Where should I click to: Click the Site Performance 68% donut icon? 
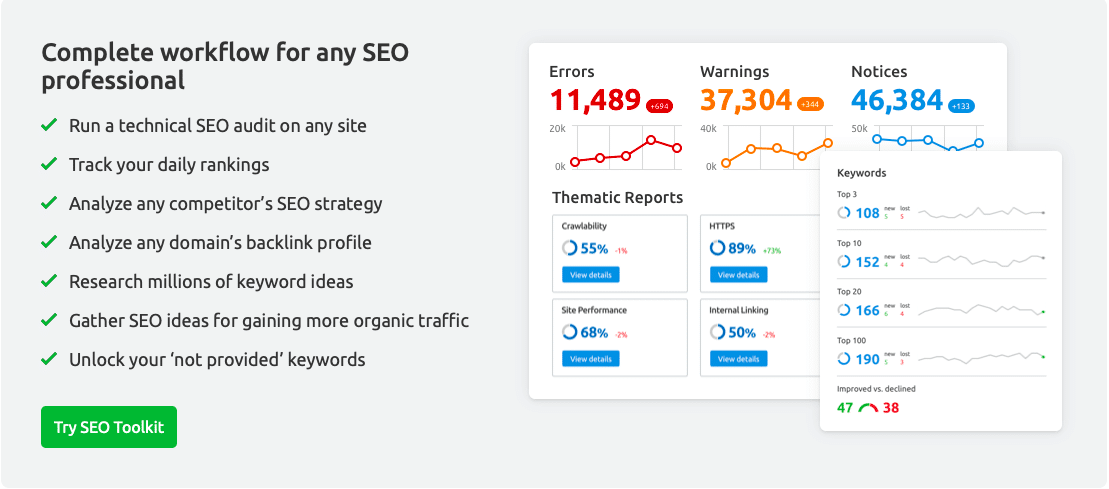(569, 332)
